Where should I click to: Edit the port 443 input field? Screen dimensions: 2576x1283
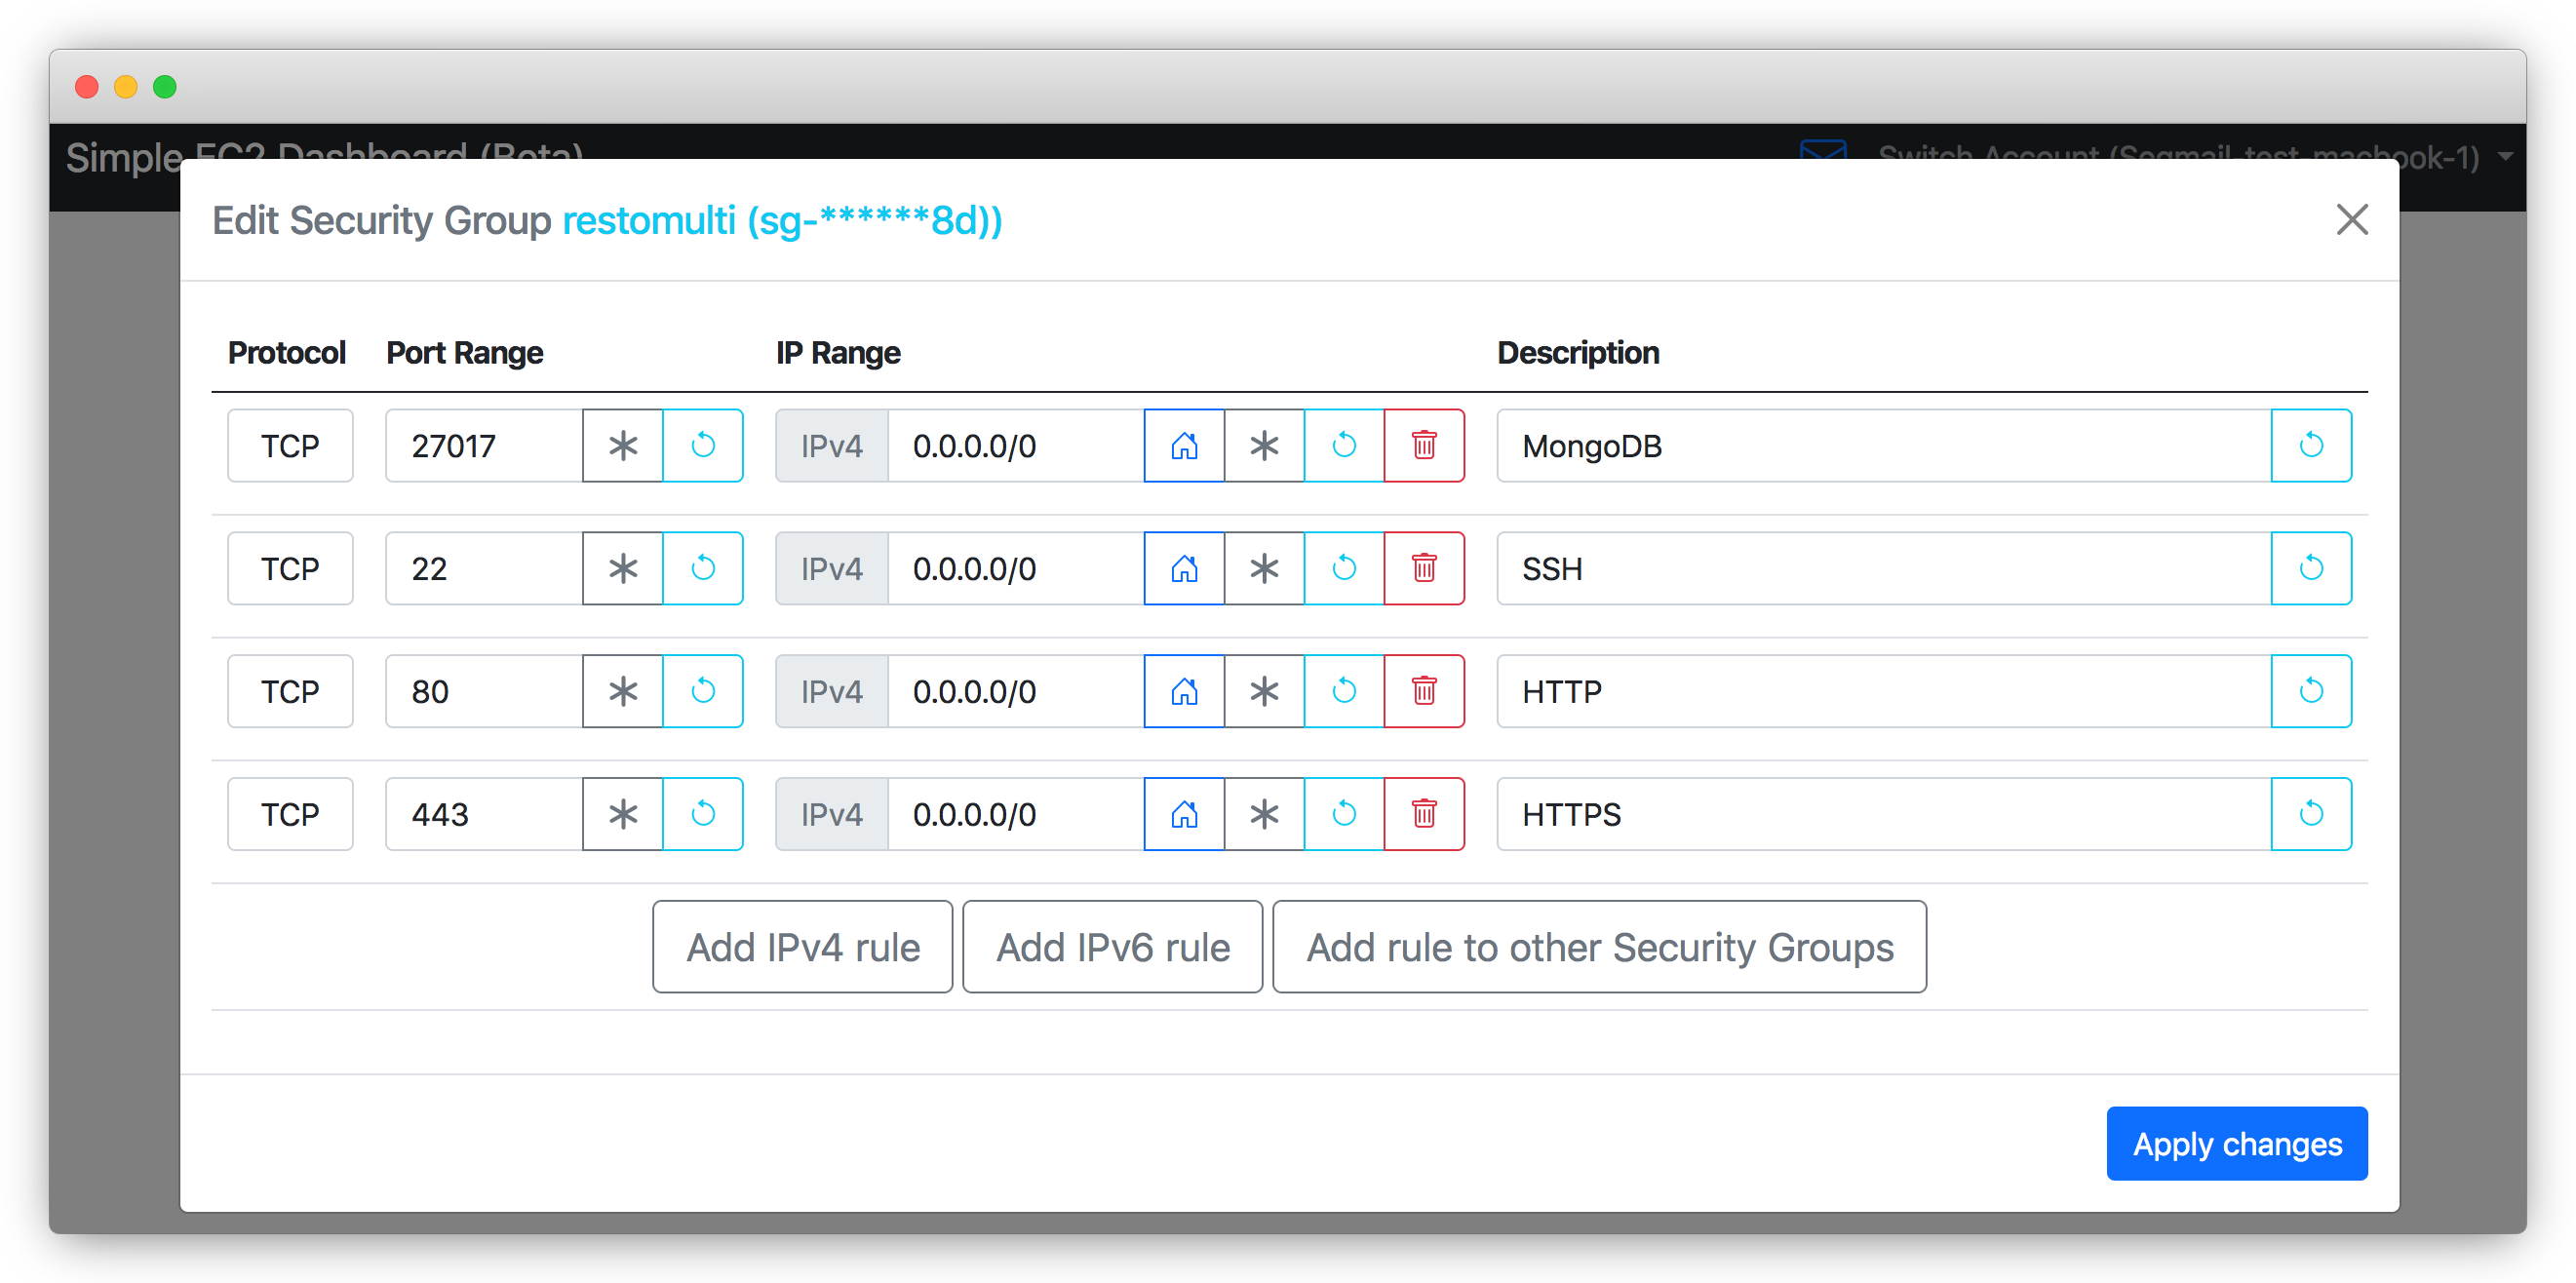click(484, 814)
